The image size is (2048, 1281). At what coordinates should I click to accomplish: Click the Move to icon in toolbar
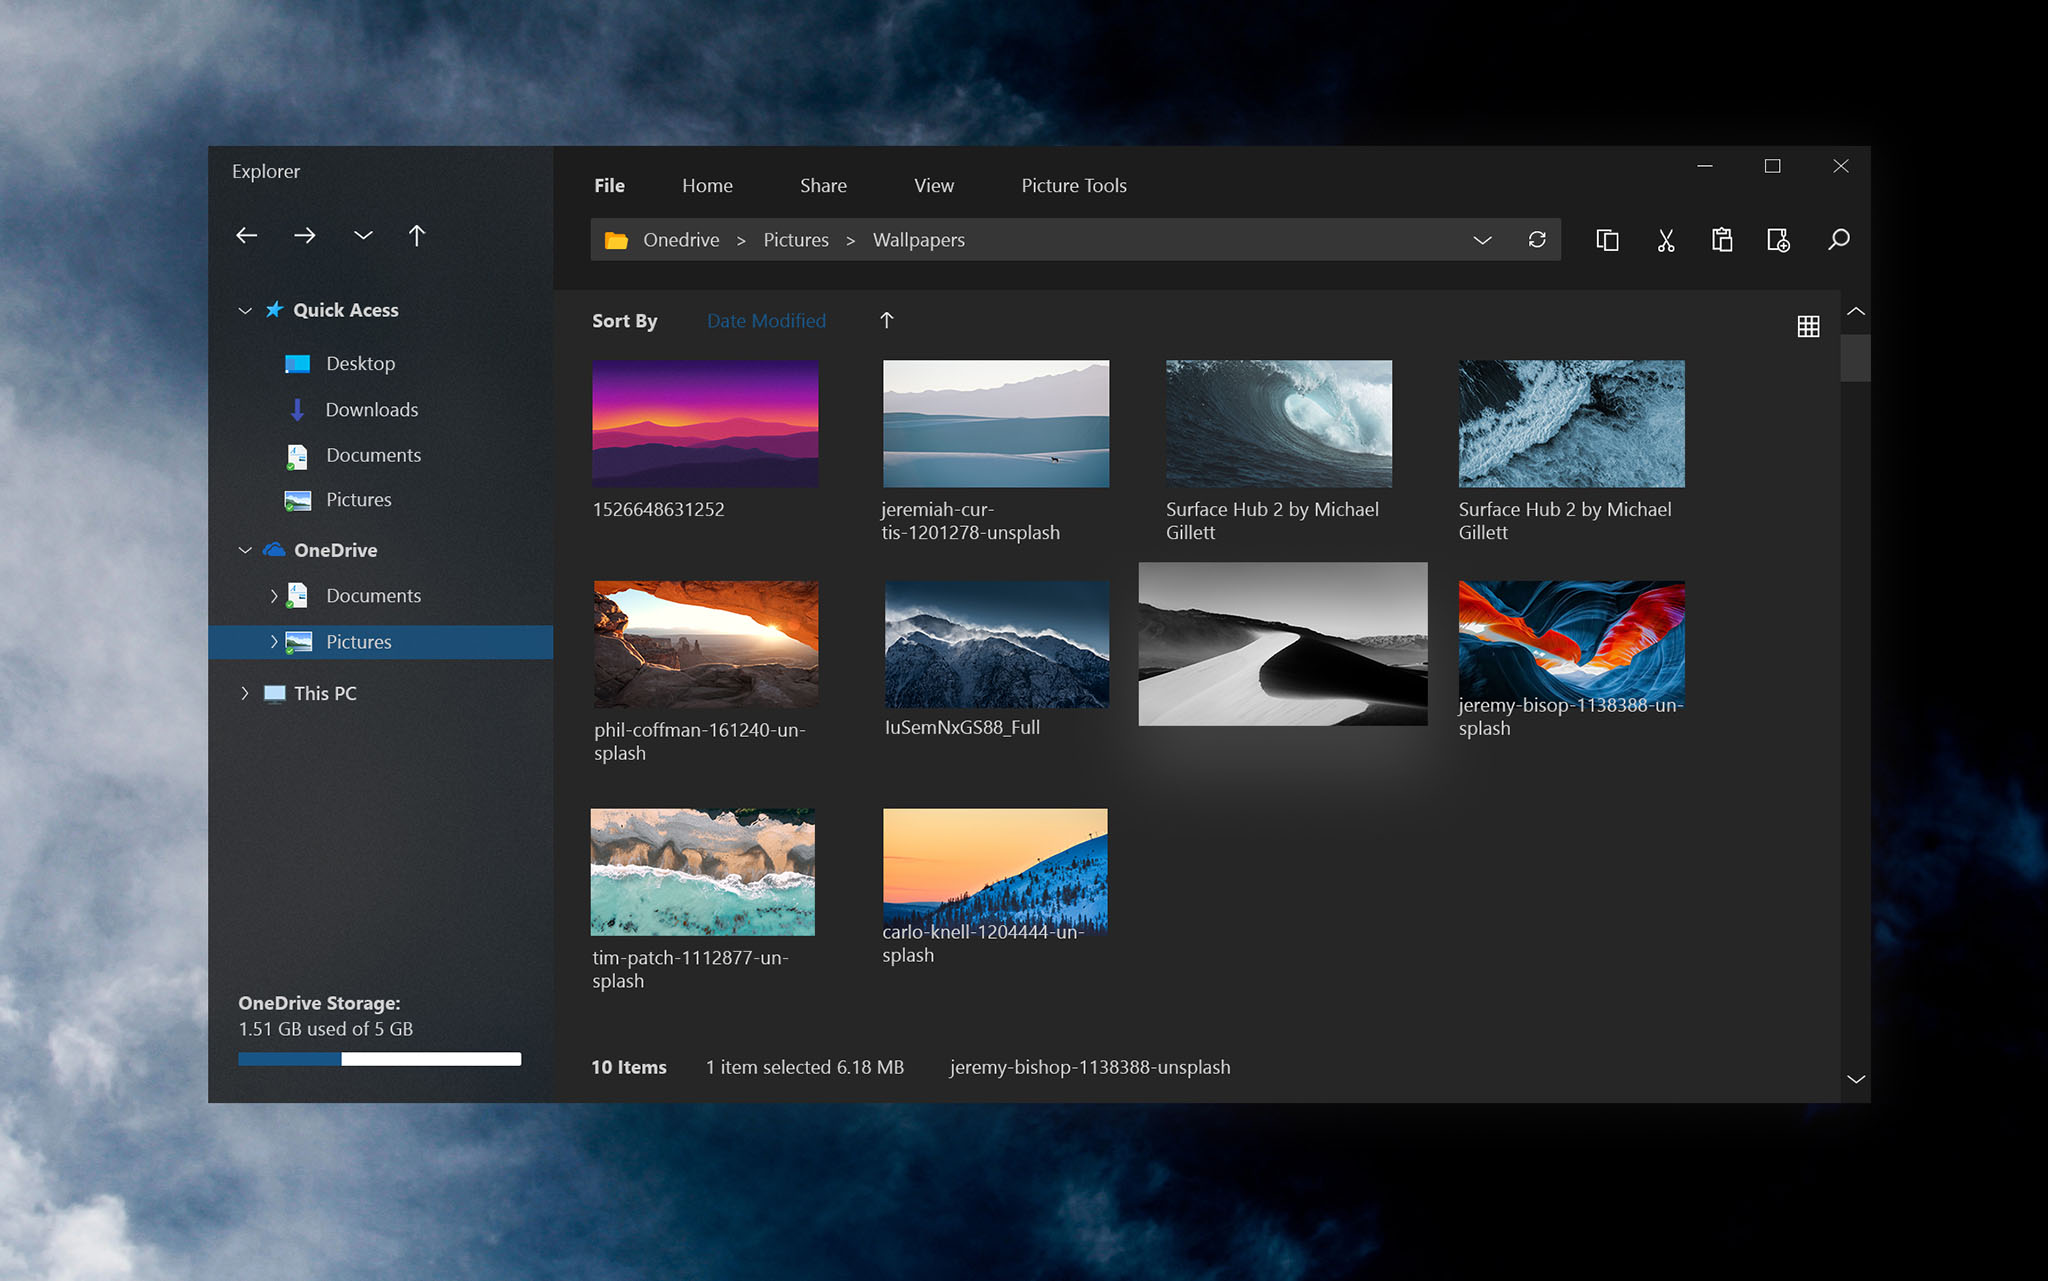1777,239
